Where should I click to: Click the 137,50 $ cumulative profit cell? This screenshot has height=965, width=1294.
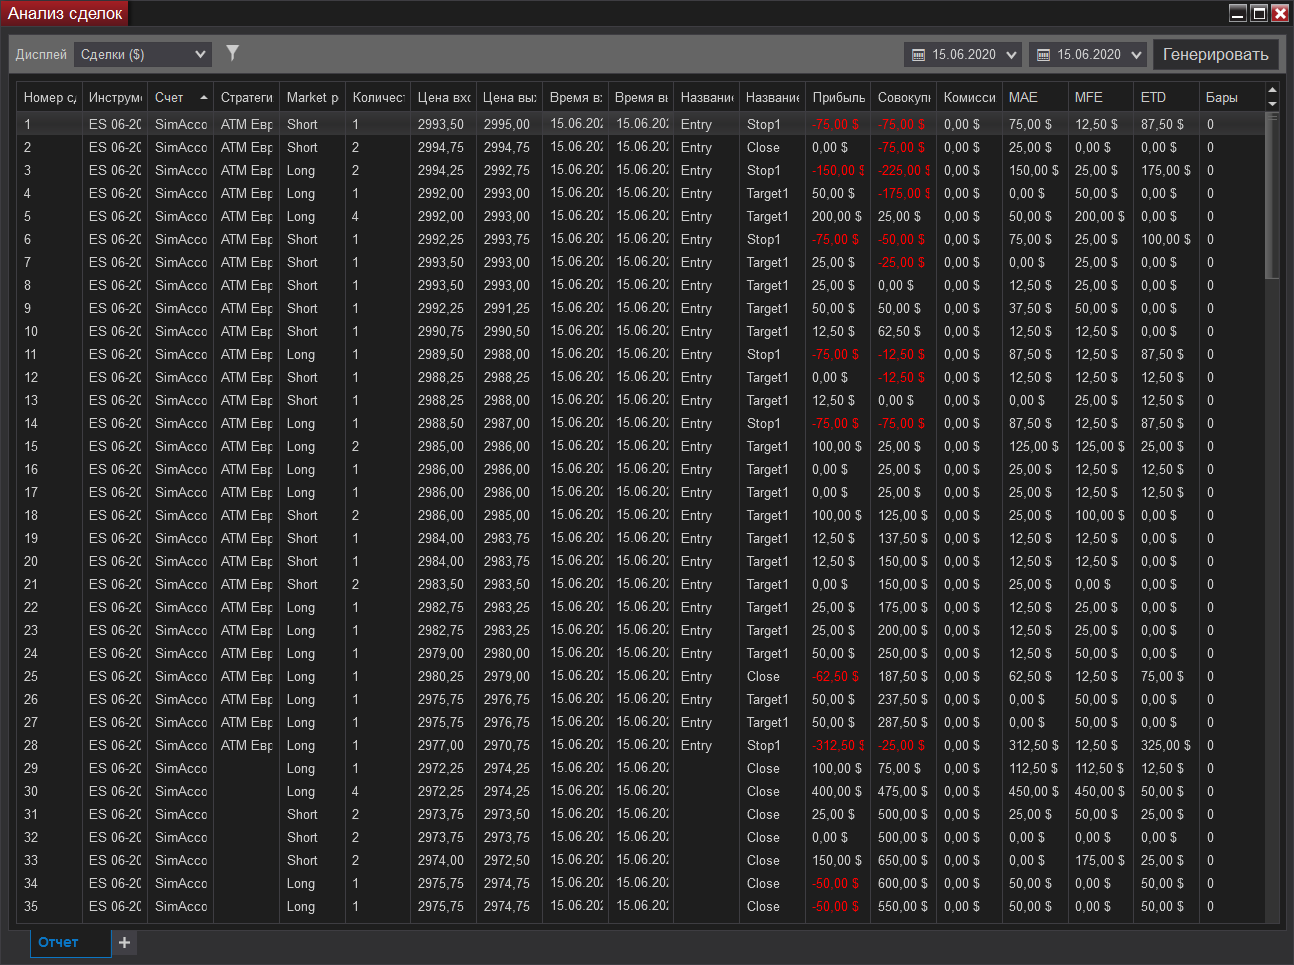904,538
